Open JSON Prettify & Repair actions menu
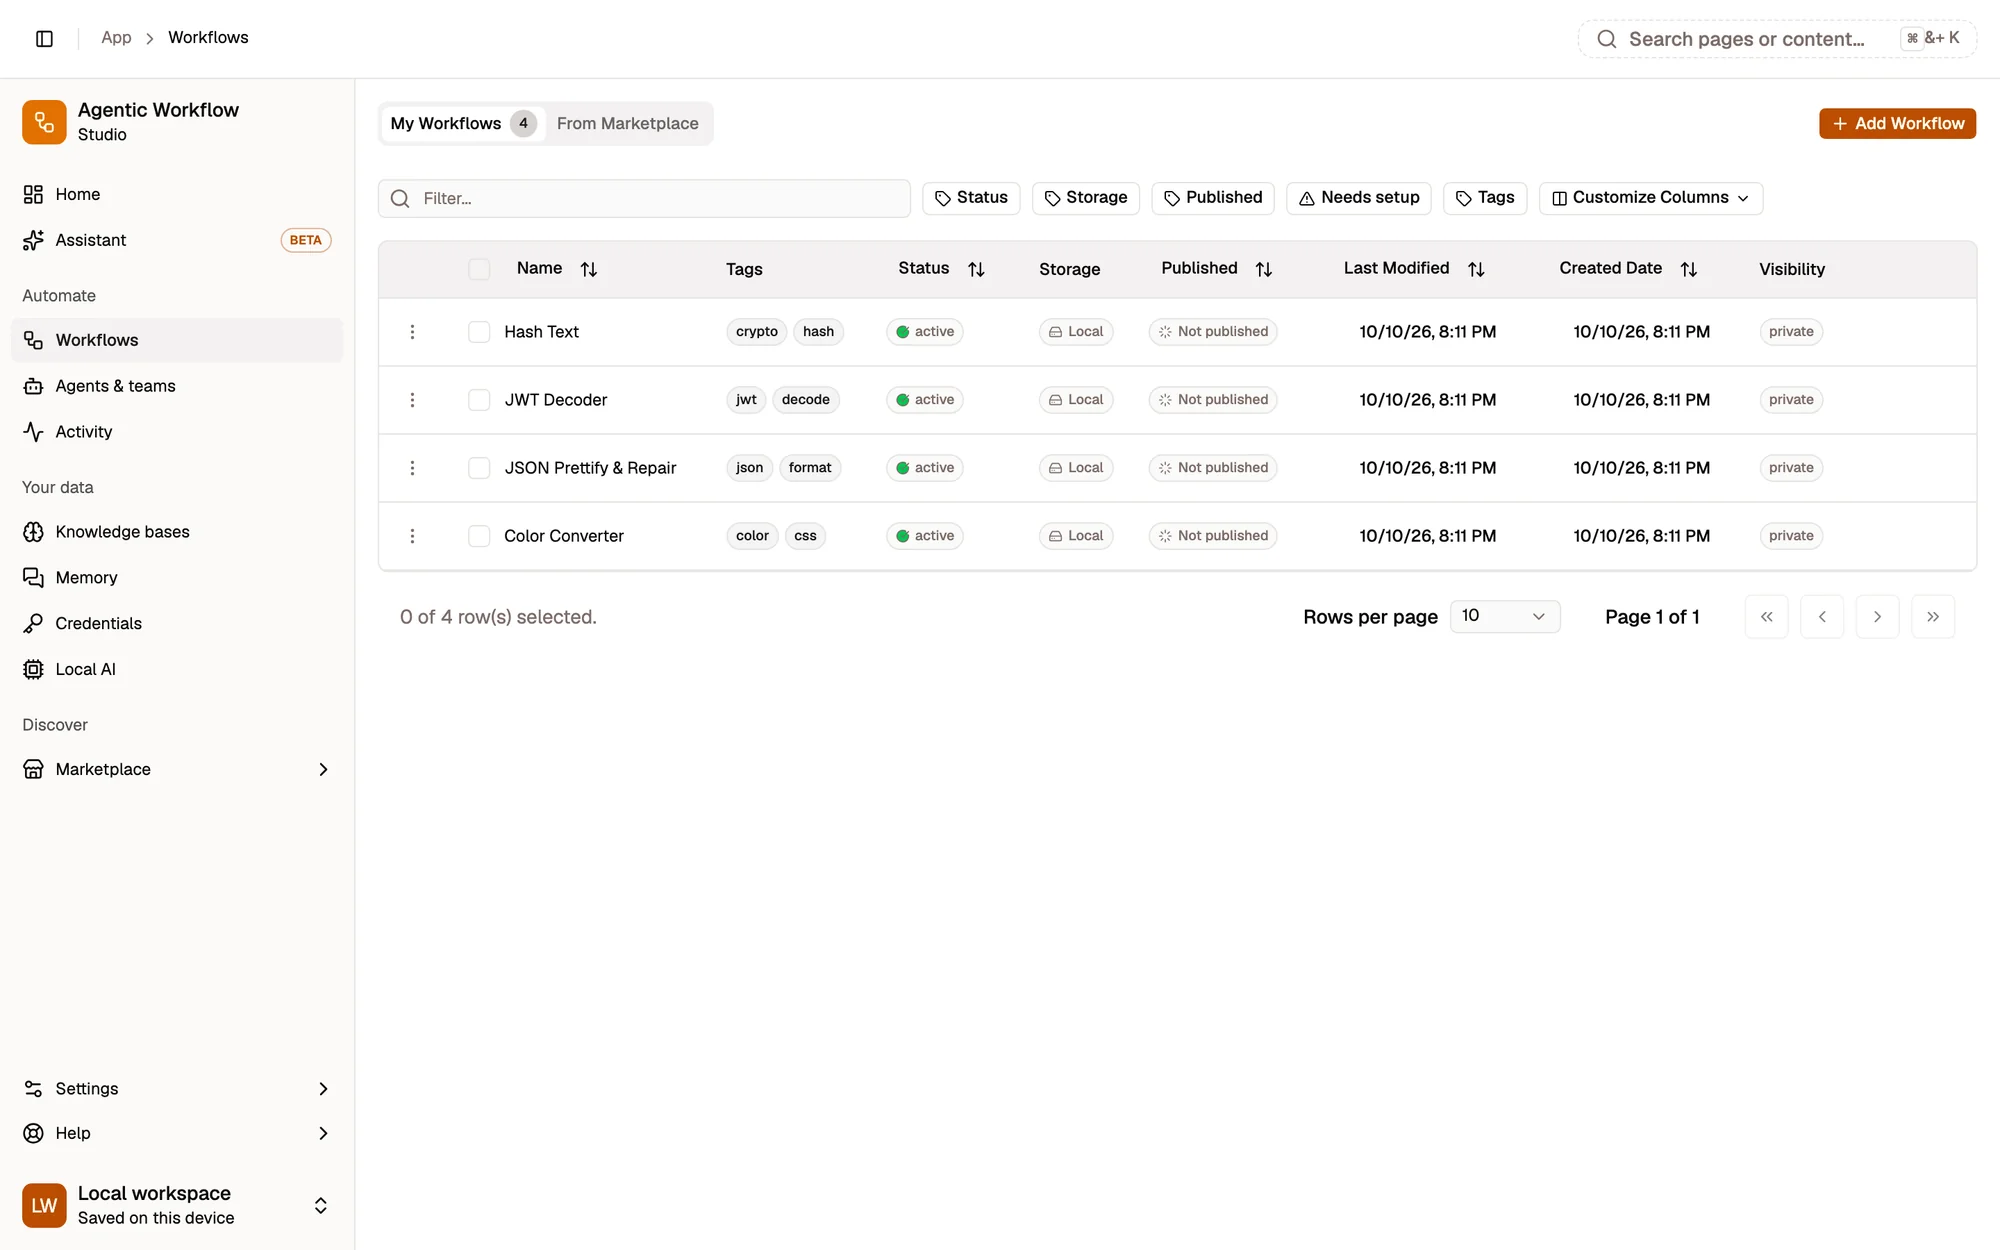The height and width of the screenshot is (1250, 2000). click(x=412, y=468)
